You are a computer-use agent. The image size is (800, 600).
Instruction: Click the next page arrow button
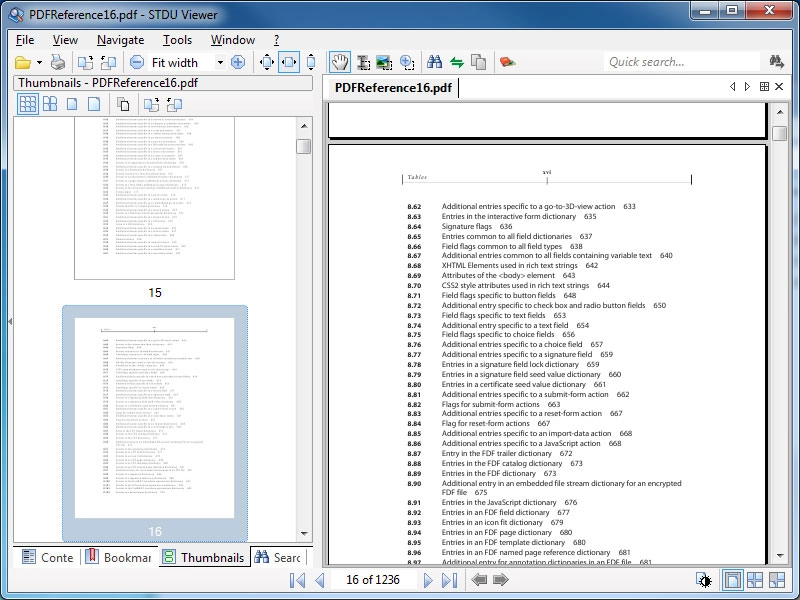pyautogui.click(x=428, y=580)
